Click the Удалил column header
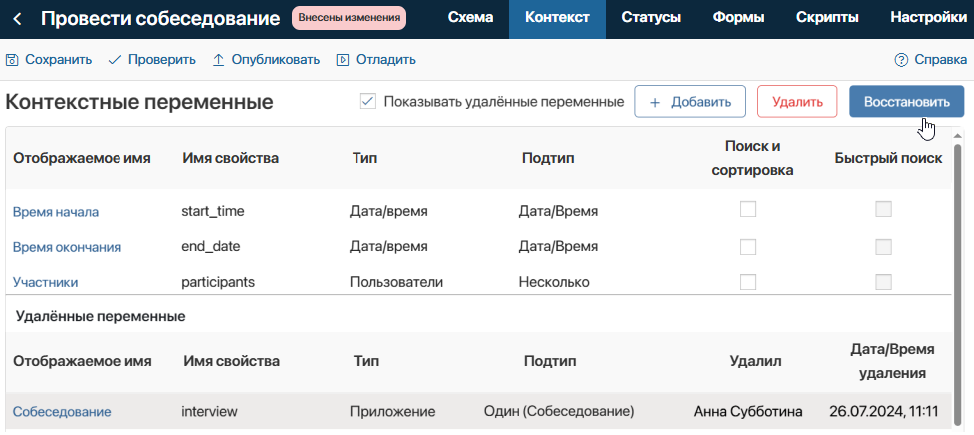This screenshot has height=435, width=974. [755, 362]
